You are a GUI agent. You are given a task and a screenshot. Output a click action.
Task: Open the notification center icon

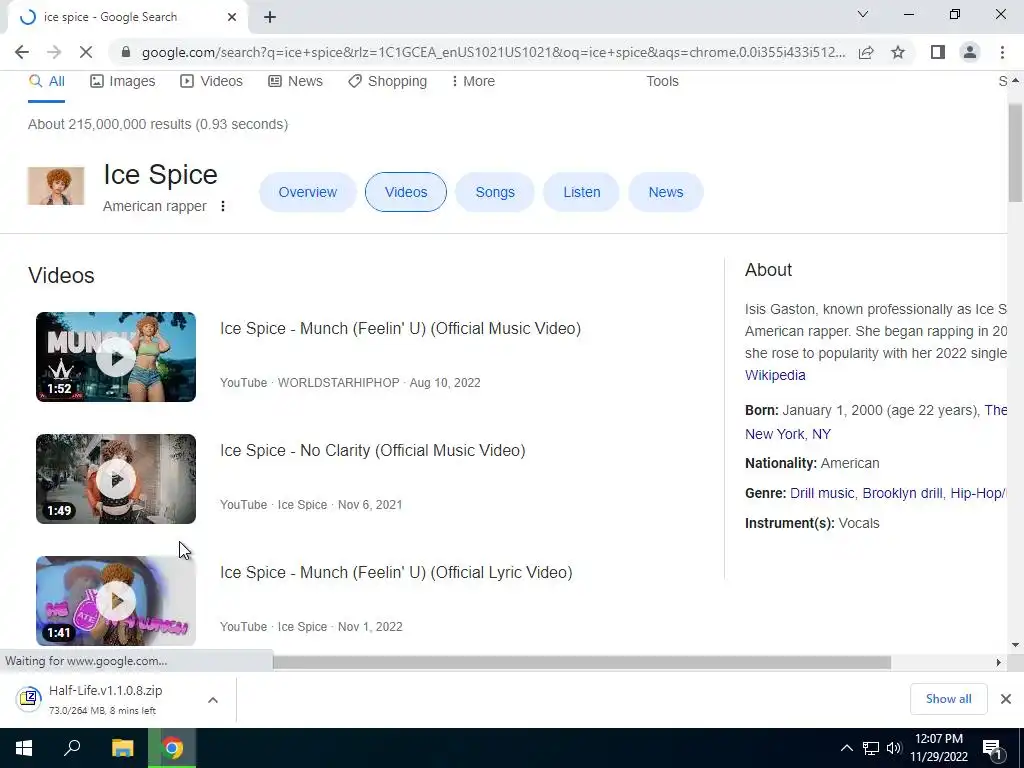[993, 749]
